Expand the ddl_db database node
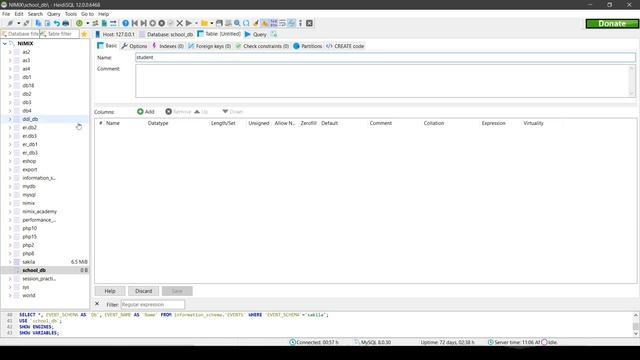Screen dimensions: 640x360 10,119
